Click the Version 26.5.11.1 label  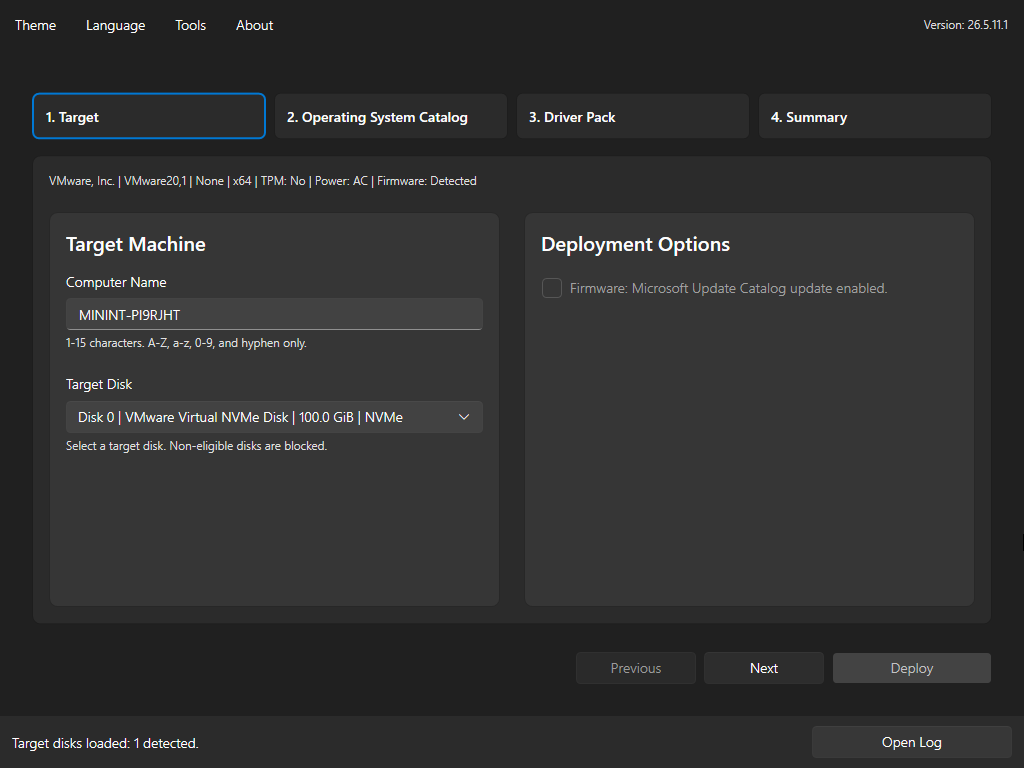(965, 25)
